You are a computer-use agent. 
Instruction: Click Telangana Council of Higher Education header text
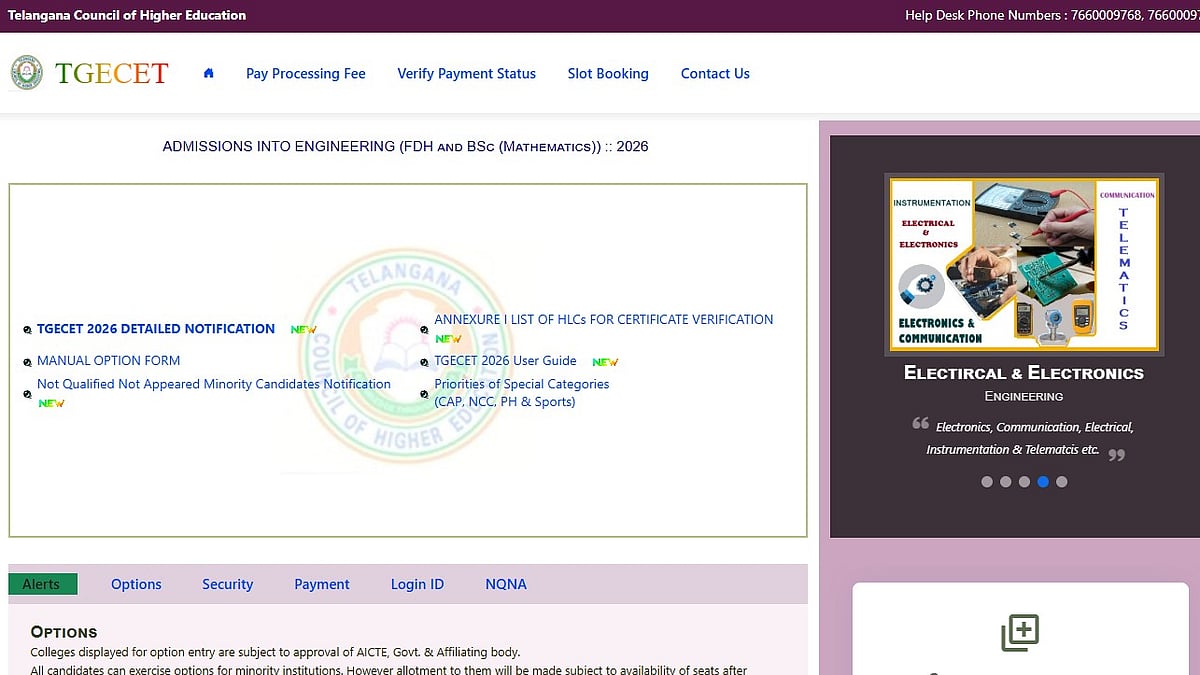coord(127,15)
